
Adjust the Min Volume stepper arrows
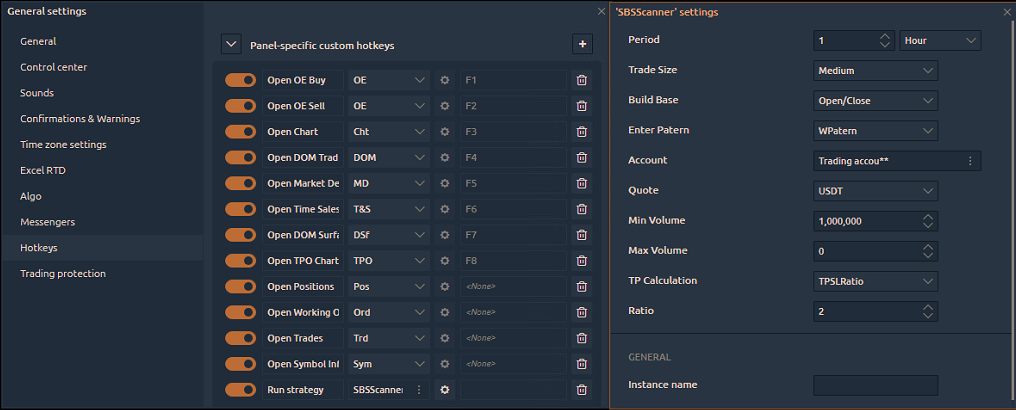pyautogui.click(x=928, y=221)
